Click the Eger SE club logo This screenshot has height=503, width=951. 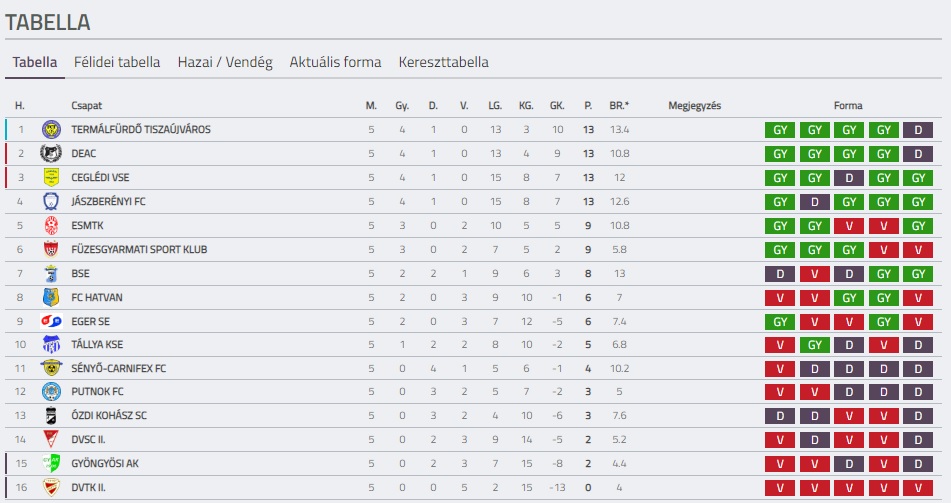pyautogui.click(x=51, y=321)
